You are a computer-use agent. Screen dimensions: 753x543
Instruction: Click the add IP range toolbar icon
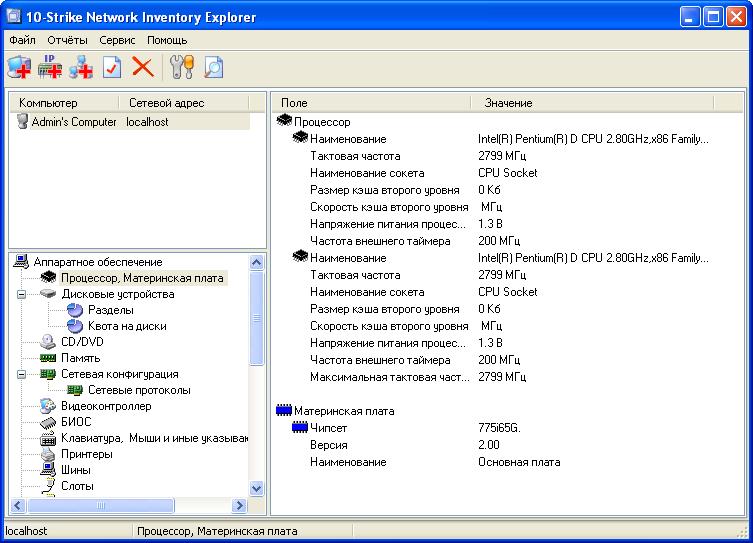[x=50, y=67]
